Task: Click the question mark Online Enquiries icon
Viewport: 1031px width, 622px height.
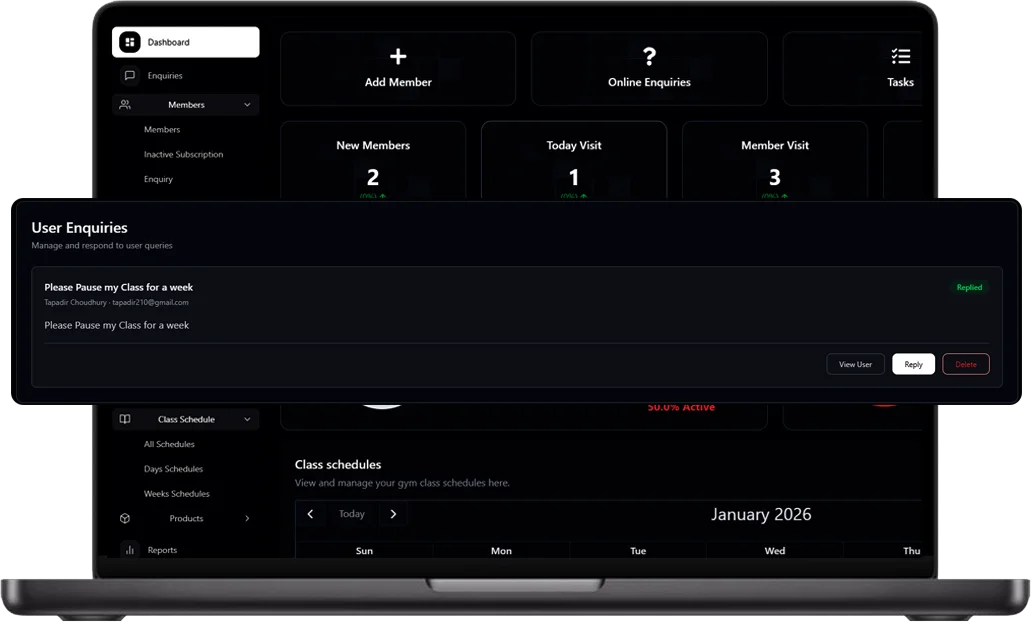Action: point(649,57)
